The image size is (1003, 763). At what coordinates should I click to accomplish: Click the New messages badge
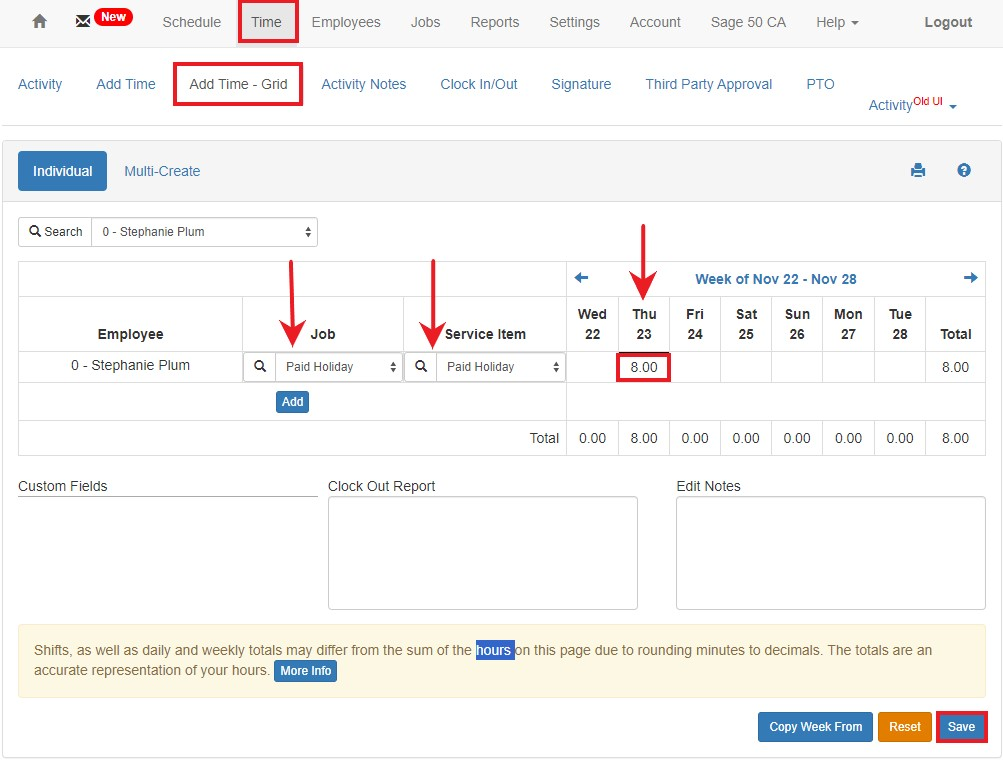(113, 17)
